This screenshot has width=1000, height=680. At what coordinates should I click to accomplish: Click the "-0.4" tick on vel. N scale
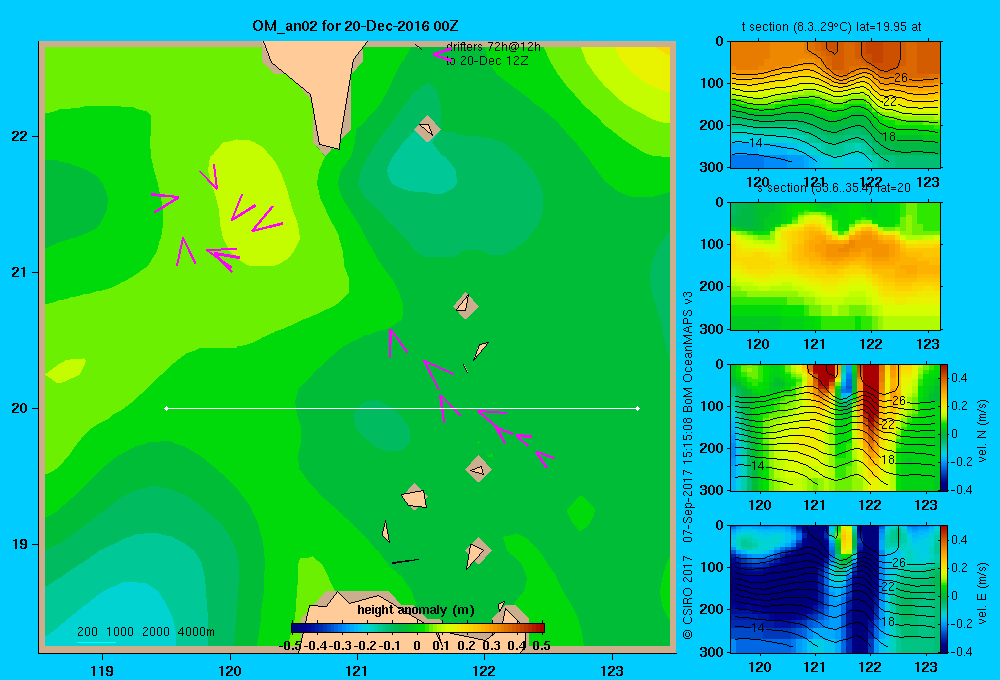pos(961,490)
